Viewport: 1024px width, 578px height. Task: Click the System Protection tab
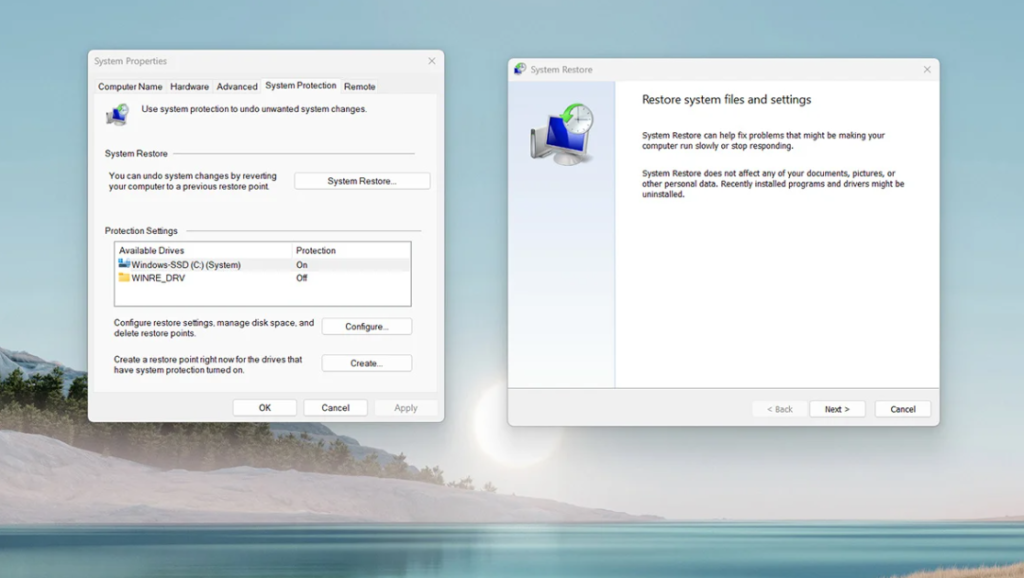pos(300,86)
